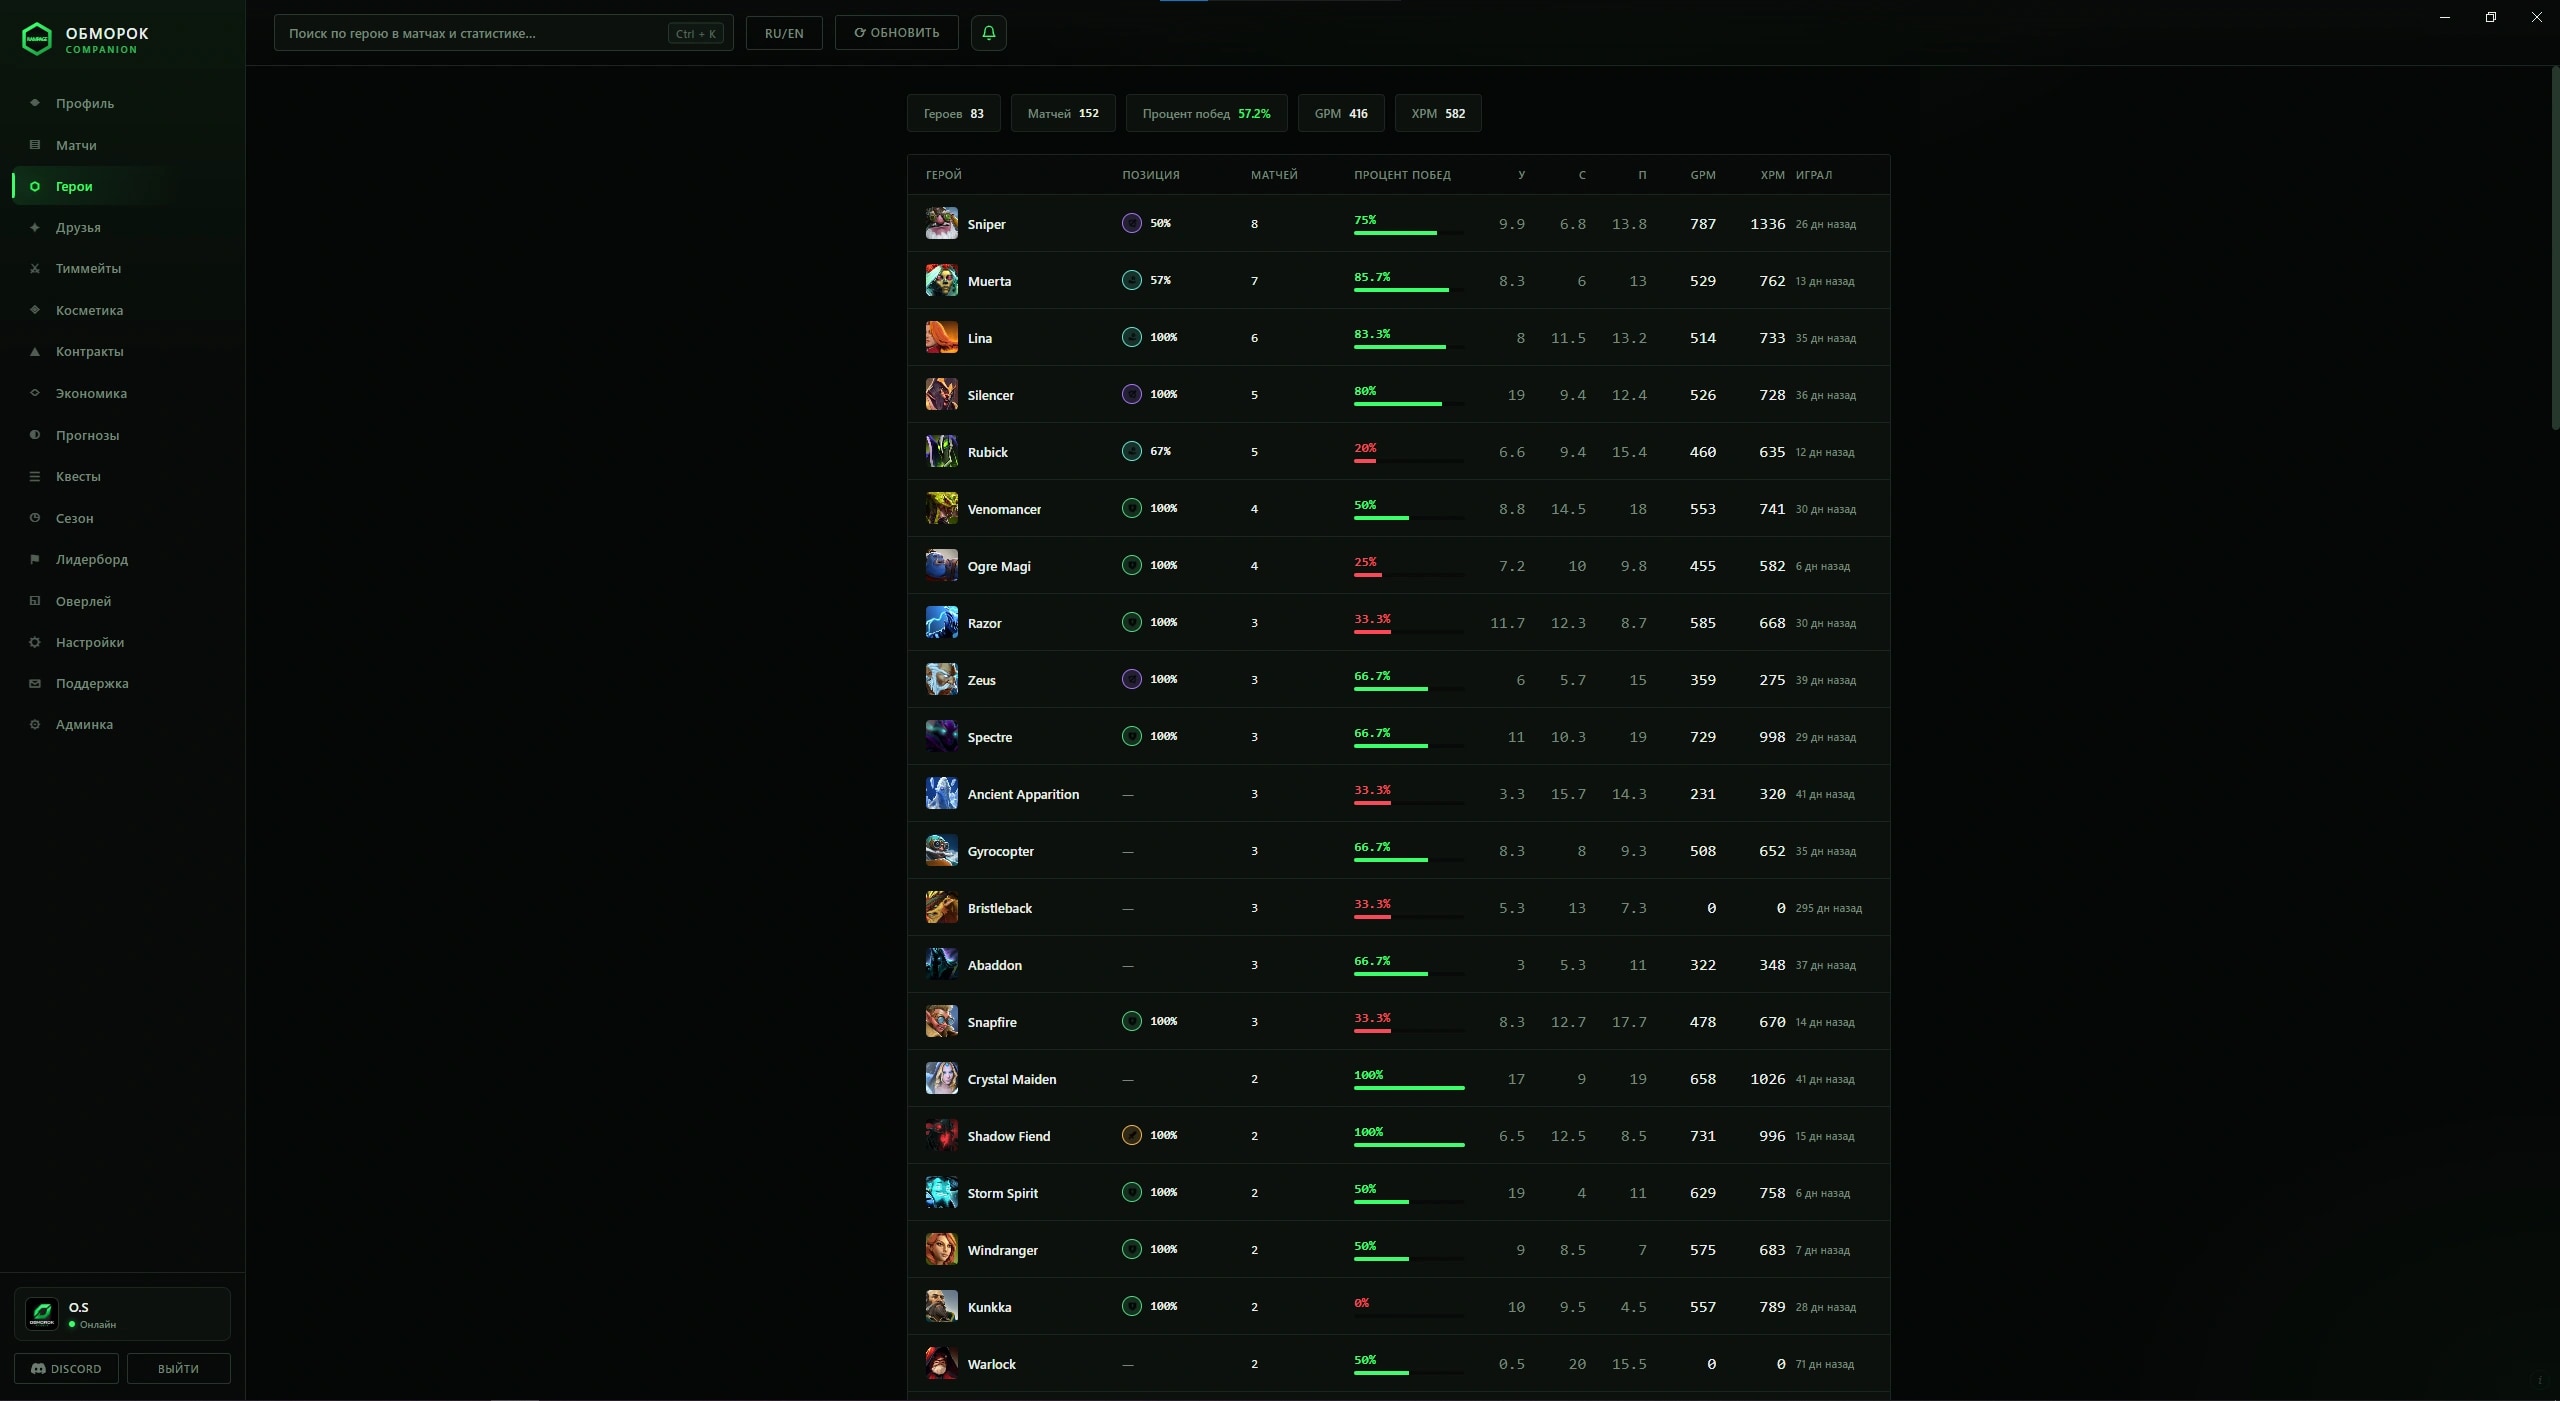Click Rubick's hero portrait icon
Viewport: 2560px width, 1401px height.
(x=941, y=451)
